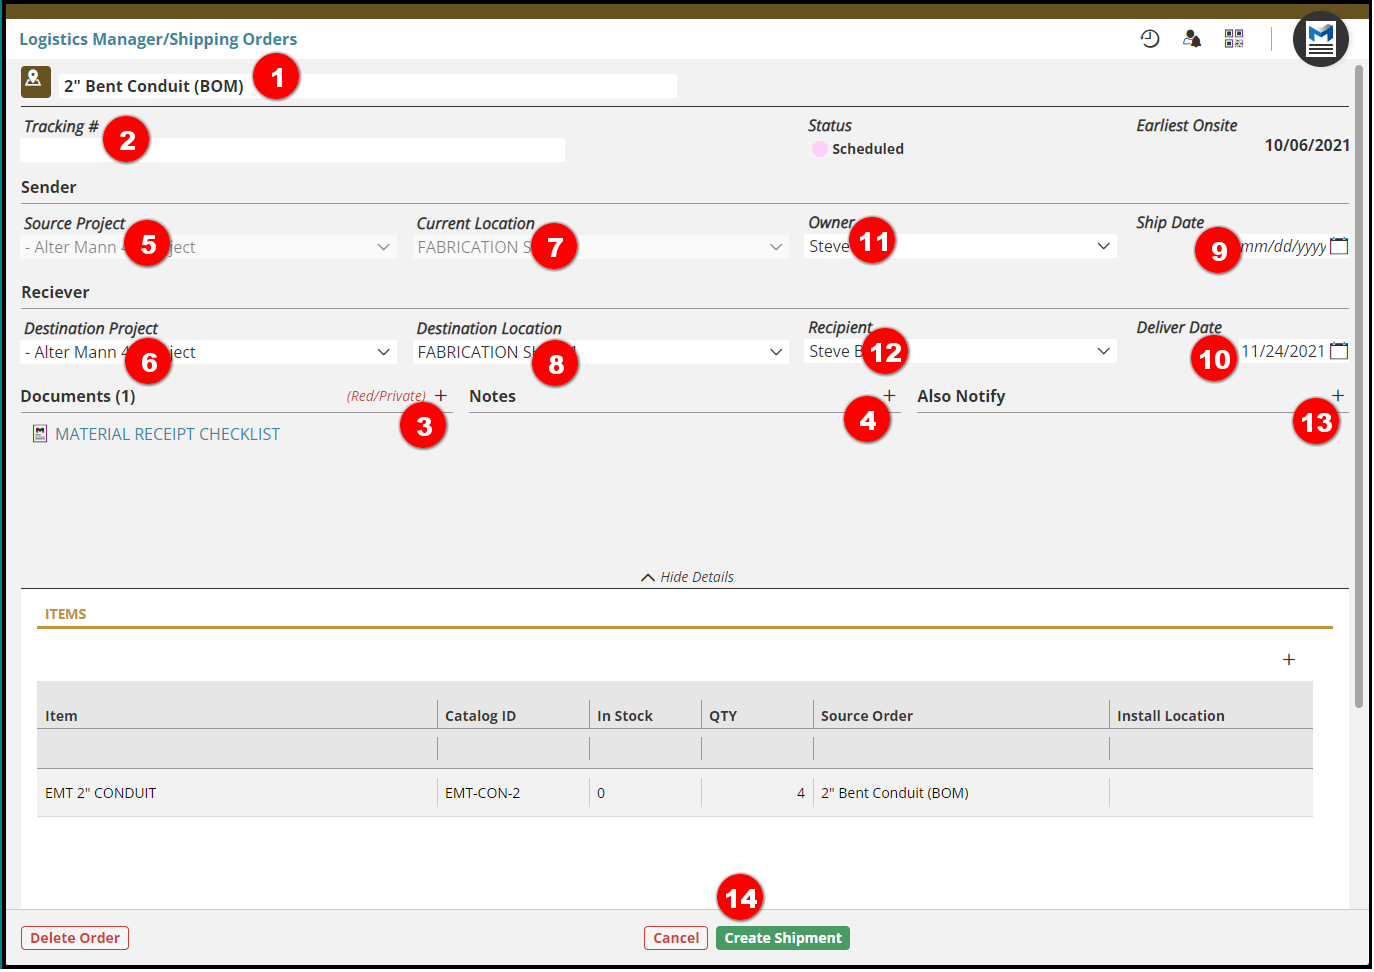The height and width of the screenshot is (972, 1374).
Task: Click the Create Shipment button
Action: tap(782, 938)
